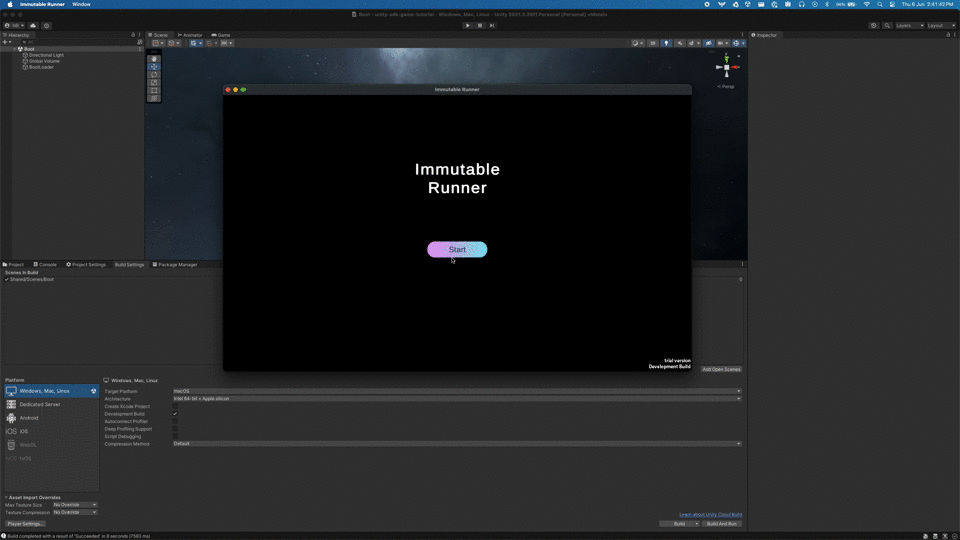The width and height of the screenshot is (960, 540).
Task: Switch to the Game tab
Action: [x=221, y=35]
